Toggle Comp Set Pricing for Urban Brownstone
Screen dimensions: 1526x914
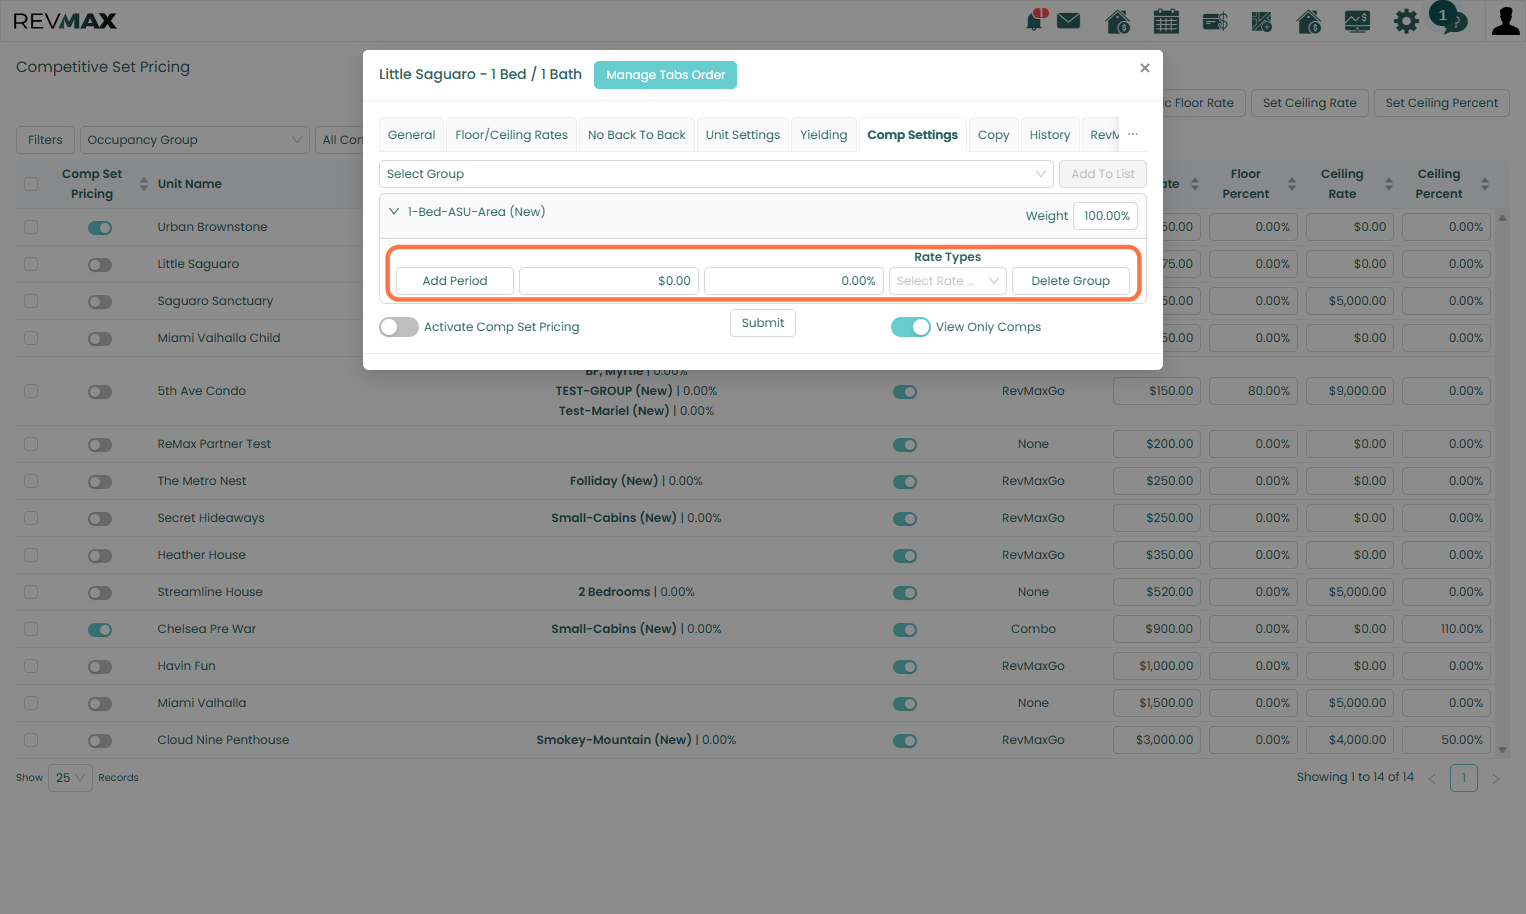[x=100, y=228]
